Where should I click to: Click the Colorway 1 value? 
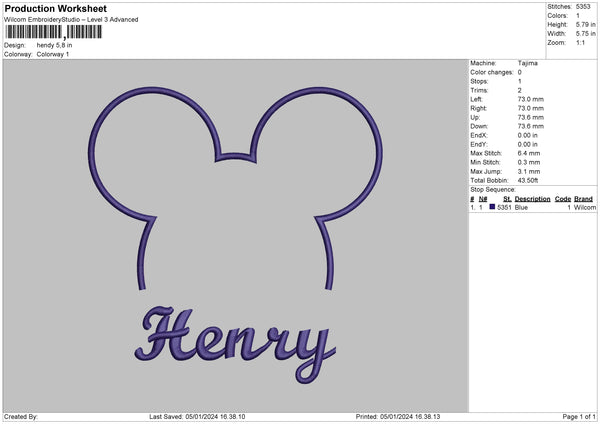[54, 54]
